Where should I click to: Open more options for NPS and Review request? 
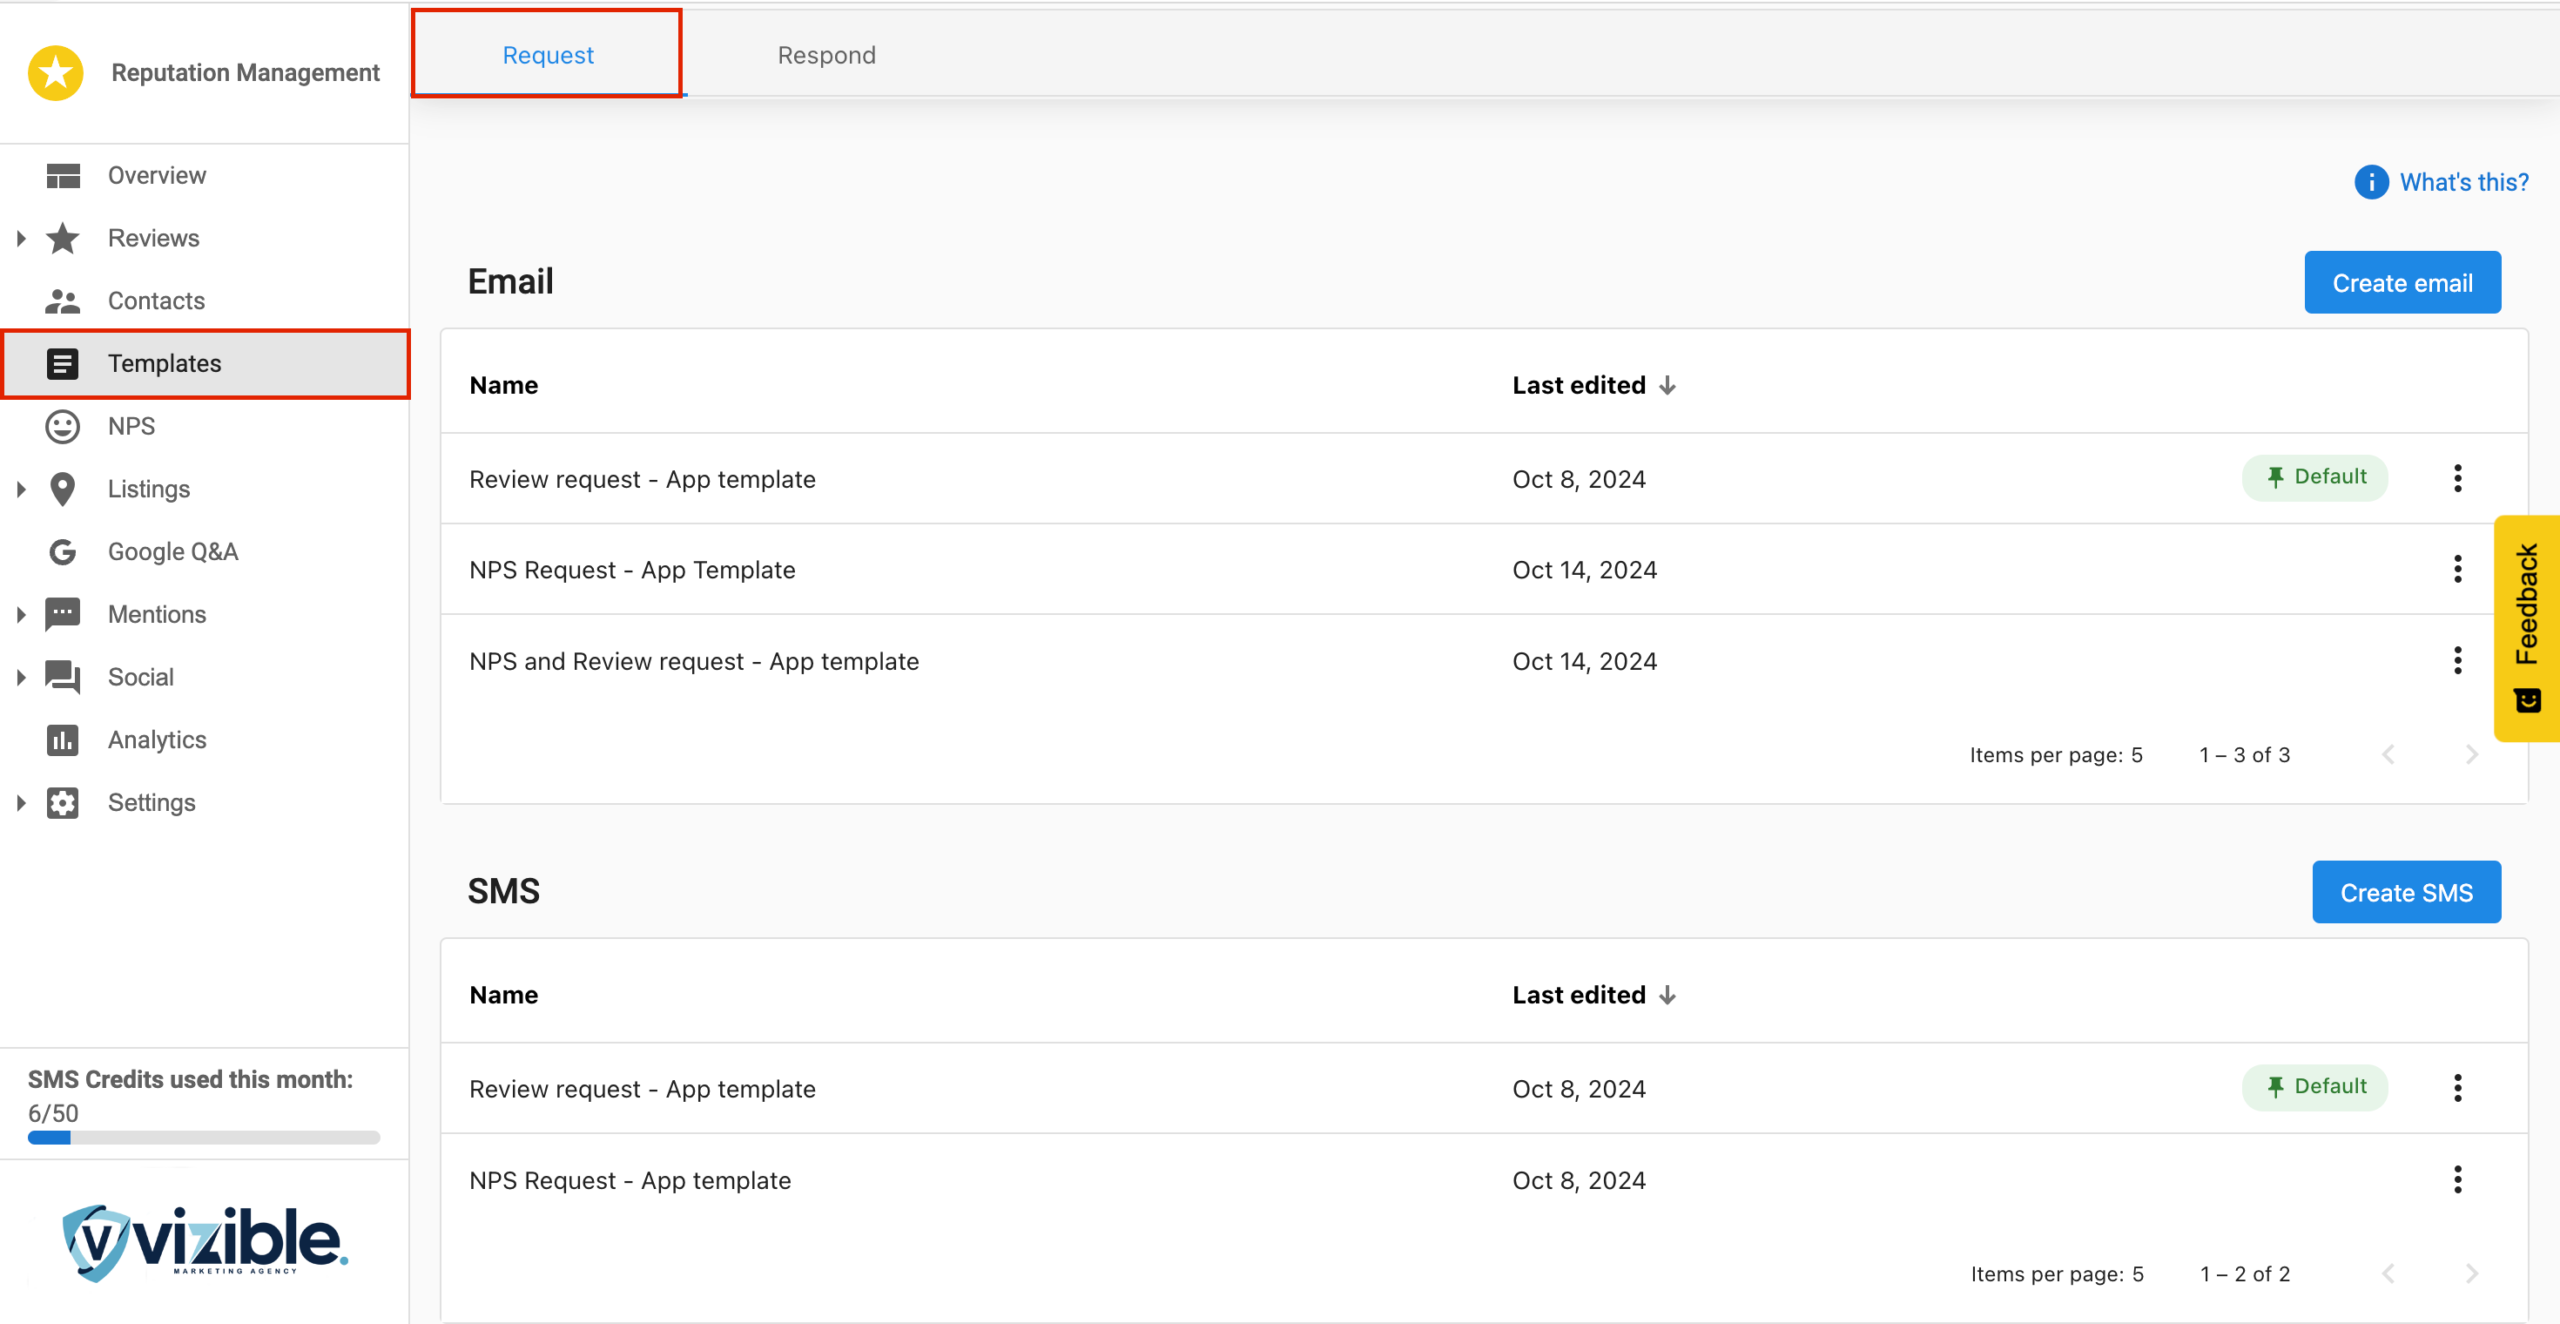2457,661
